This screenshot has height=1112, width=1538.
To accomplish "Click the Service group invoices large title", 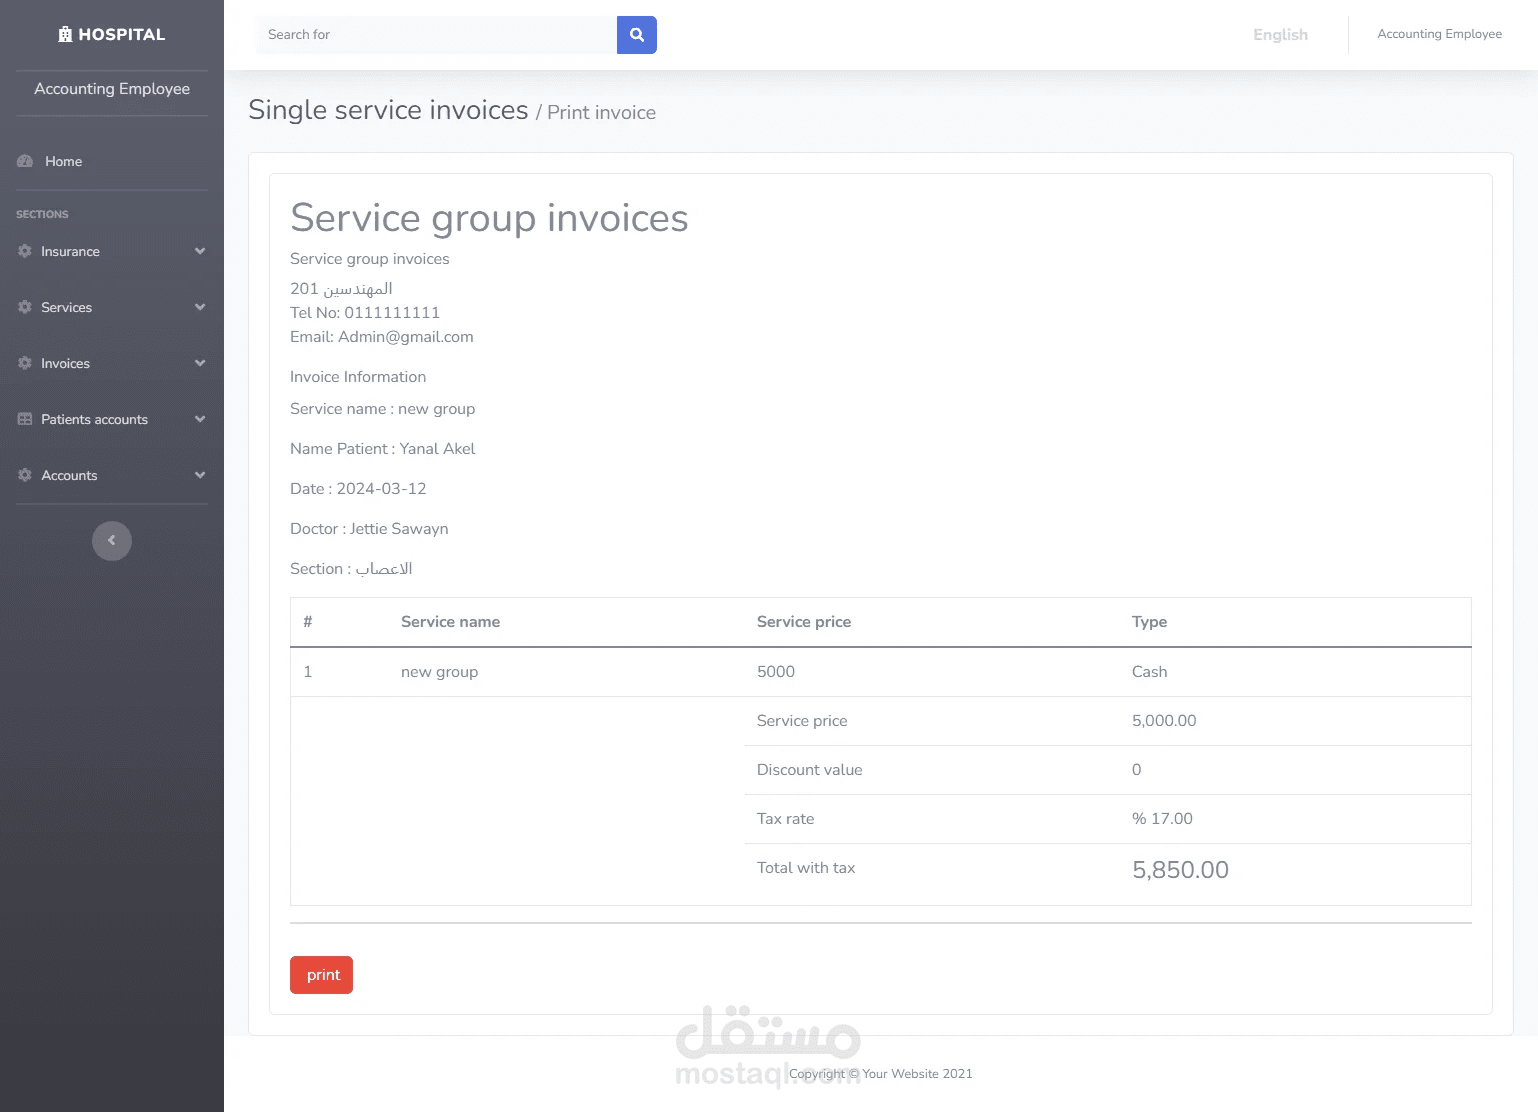I will pos(489,218).
